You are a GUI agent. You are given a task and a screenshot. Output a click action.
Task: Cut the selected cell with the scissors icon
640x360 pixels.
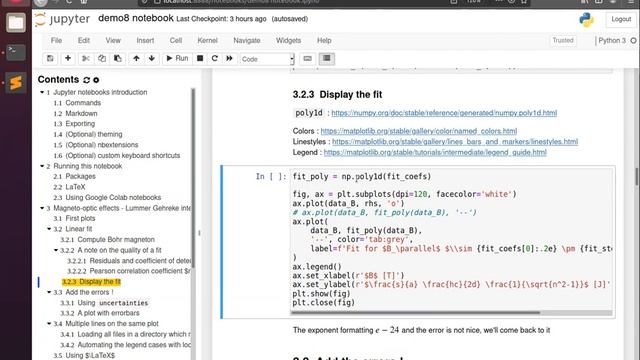(86, 58)
